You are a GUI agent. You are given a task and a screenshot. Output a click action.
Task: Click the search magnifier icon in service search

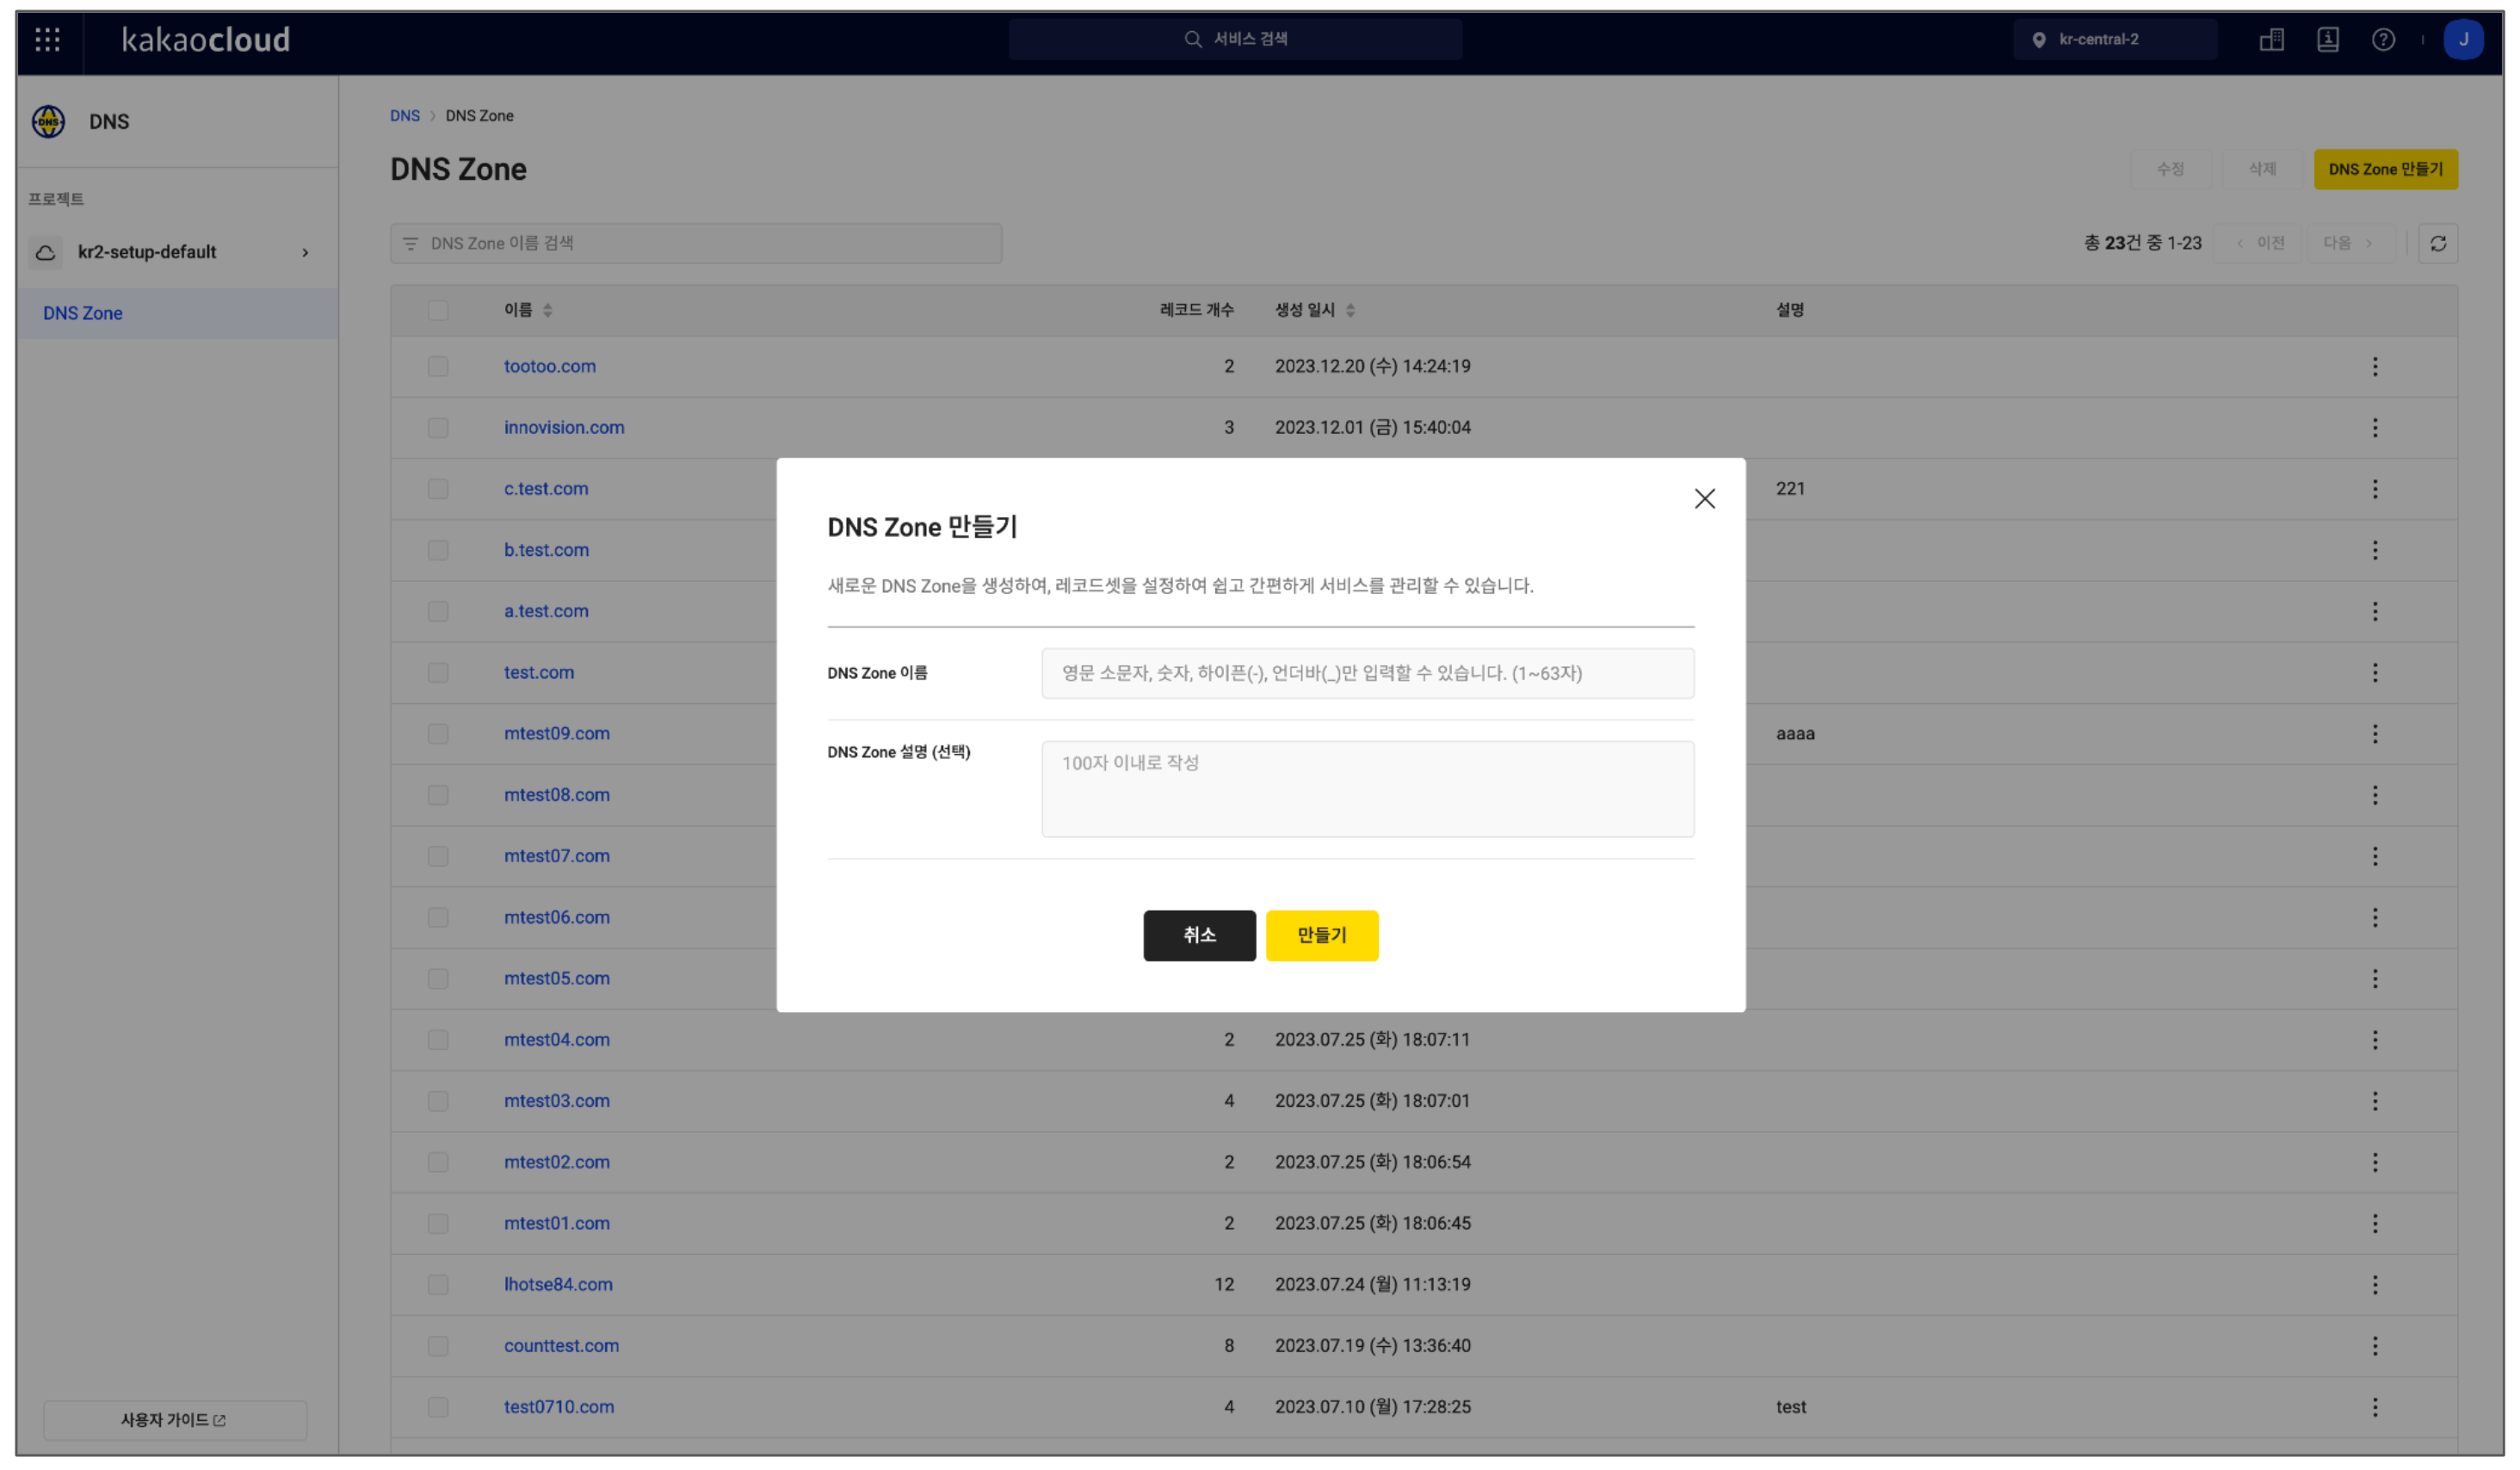(1192, 39)
